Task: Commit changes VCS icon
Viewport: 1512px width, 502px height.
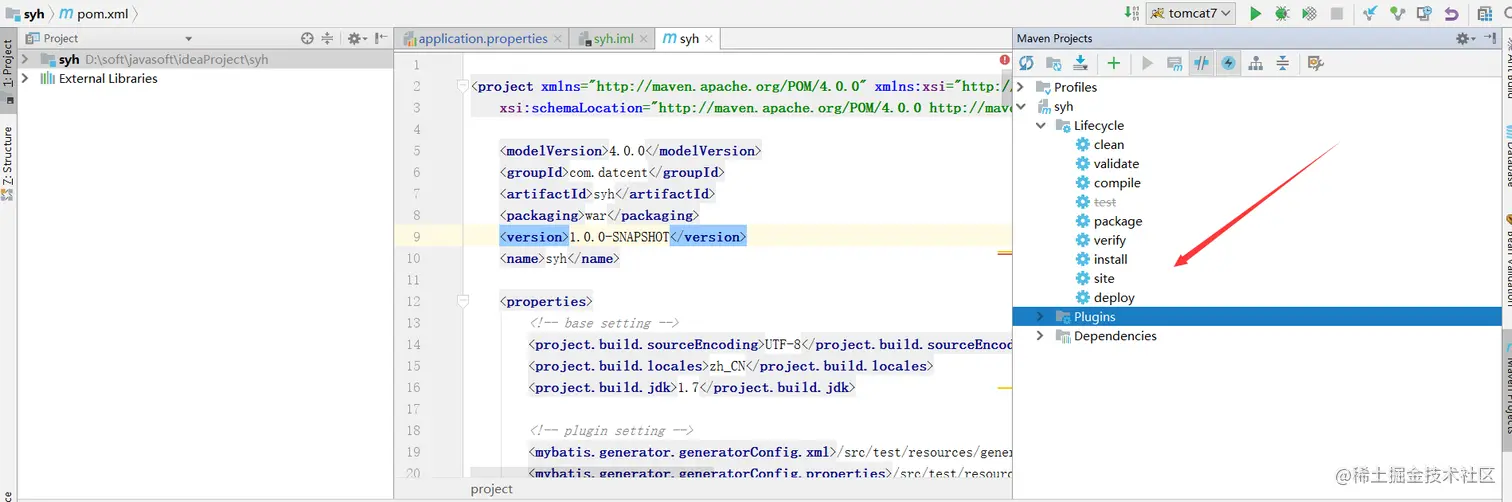Action: 1397,13
